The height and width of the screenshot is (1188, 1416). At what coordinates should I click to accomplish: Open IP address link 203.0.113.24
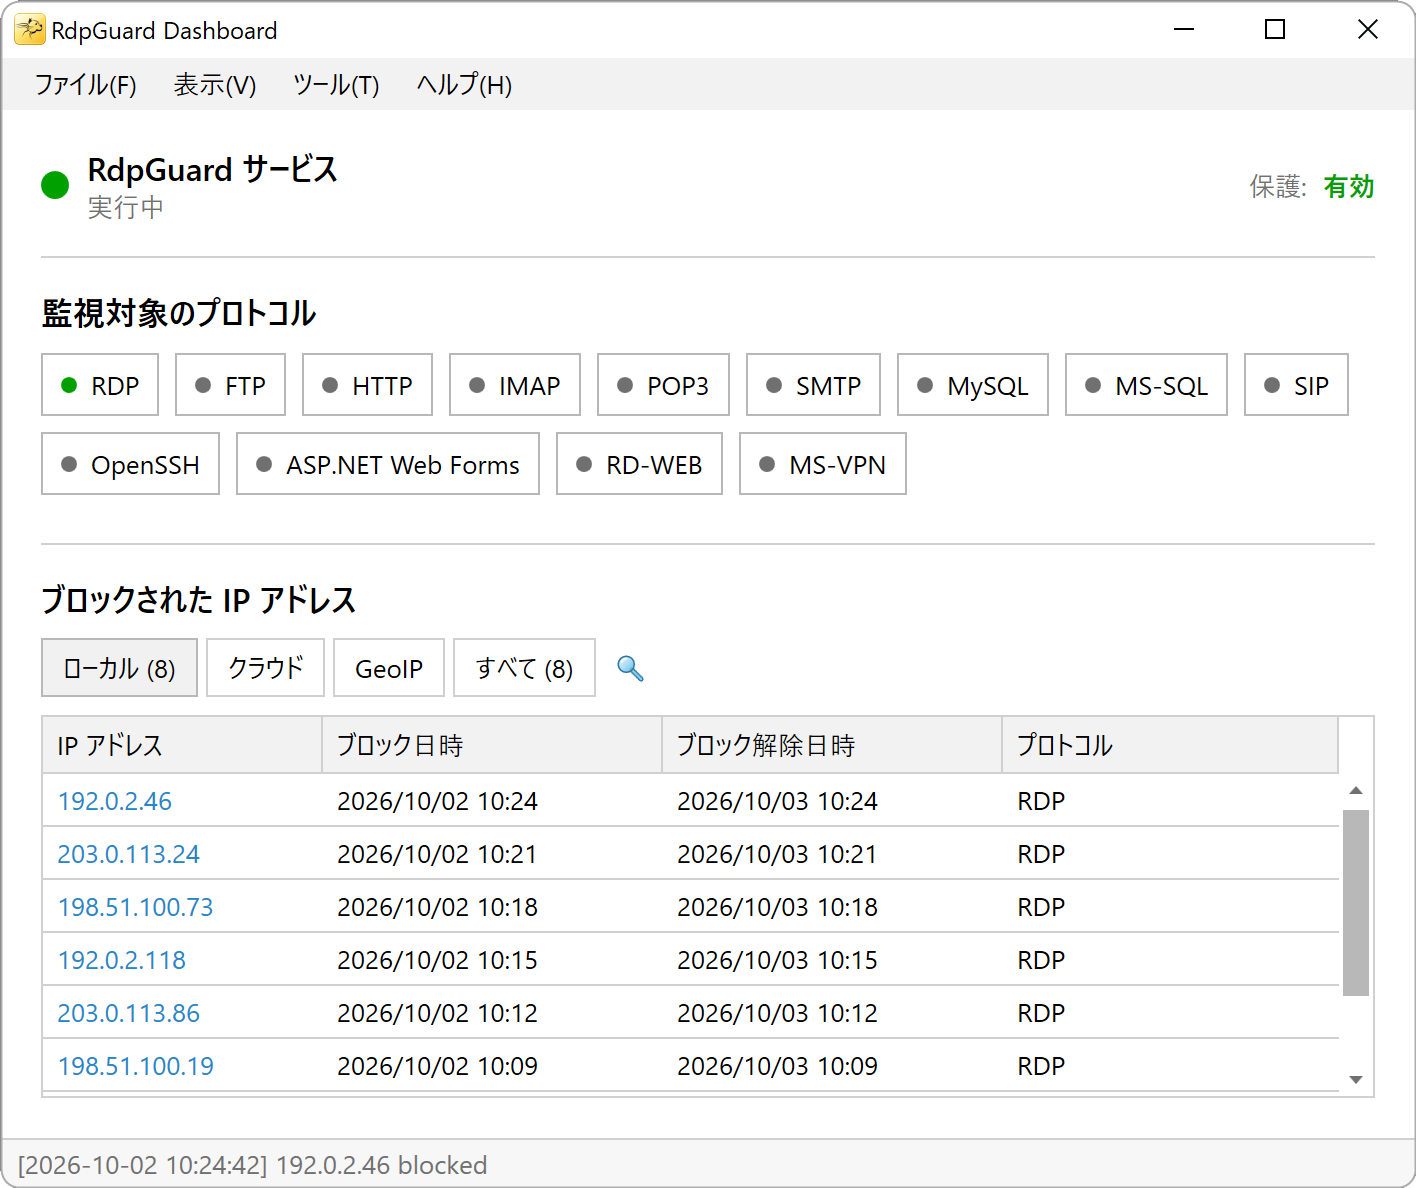point(128,854)
